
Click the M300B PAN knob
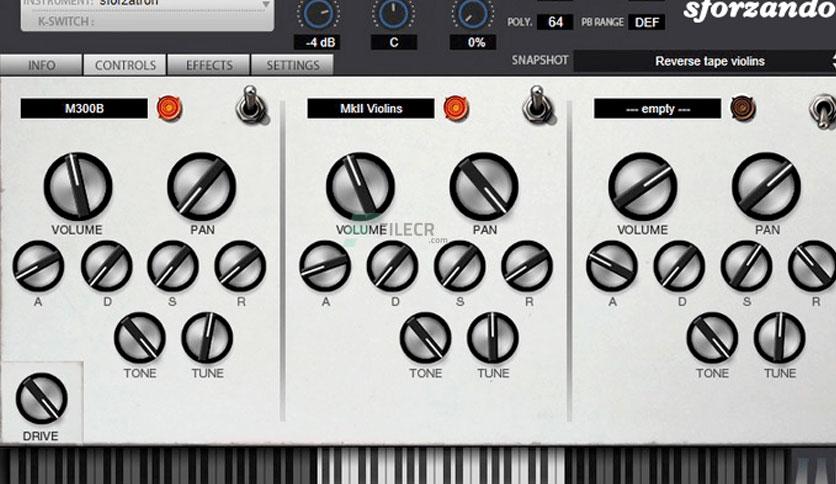pyautogui.click(x=202, y=187)
